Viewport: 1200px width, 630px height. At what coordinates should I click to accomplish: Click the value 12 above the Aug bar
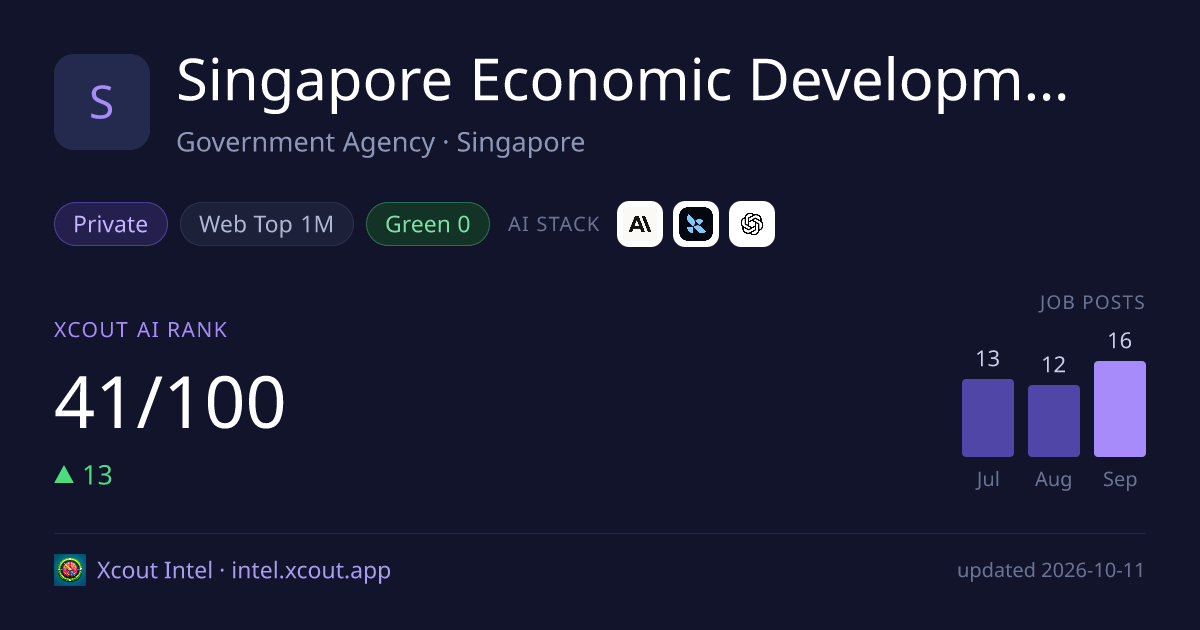[x=1054, y=365]
